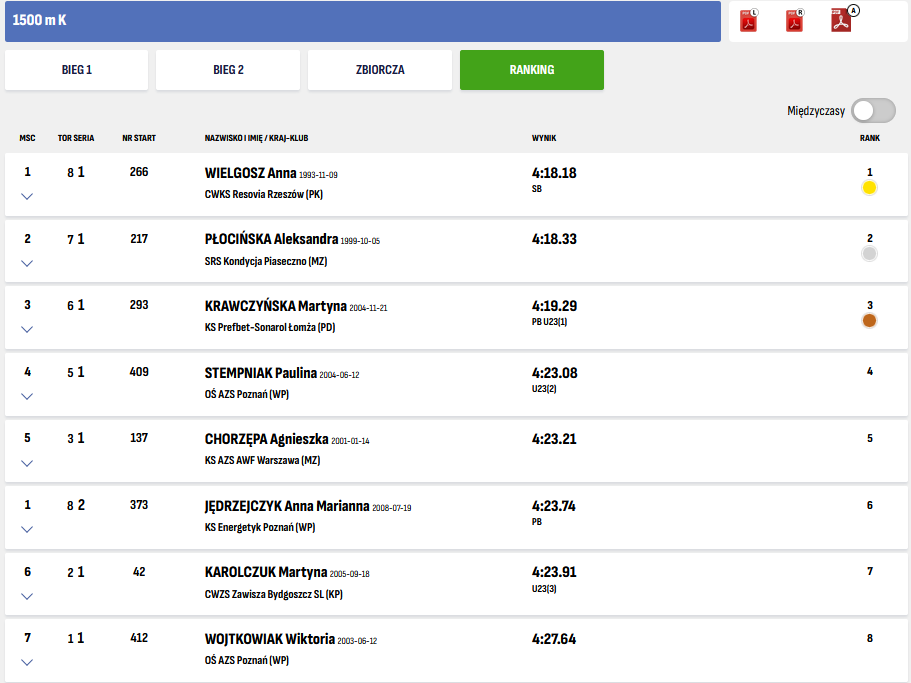
Task: Open the PDF marked L
Action: [748, 21]
